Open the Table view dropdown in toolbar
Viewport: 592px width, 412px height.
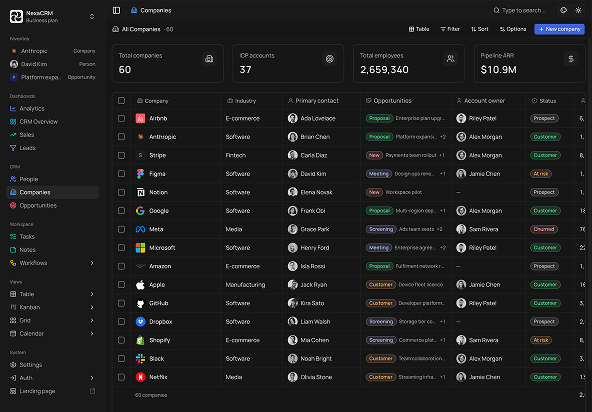pos(419,29)
